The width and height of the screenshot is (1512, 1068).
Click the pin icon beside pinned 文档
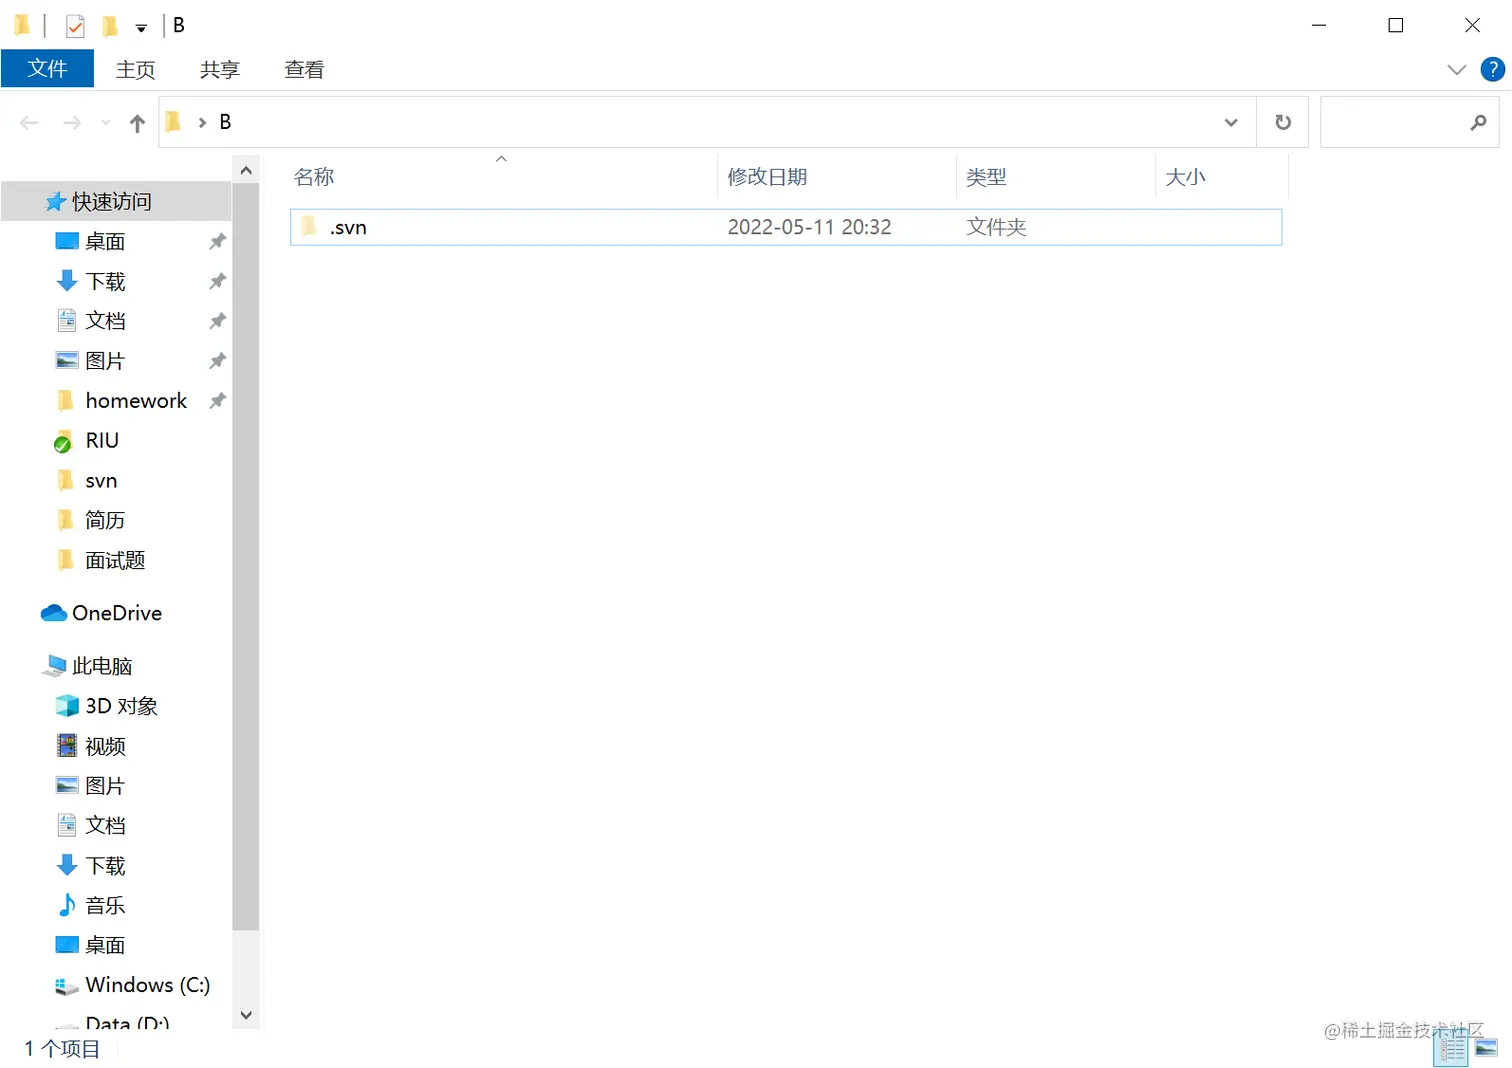pos(217,321)
